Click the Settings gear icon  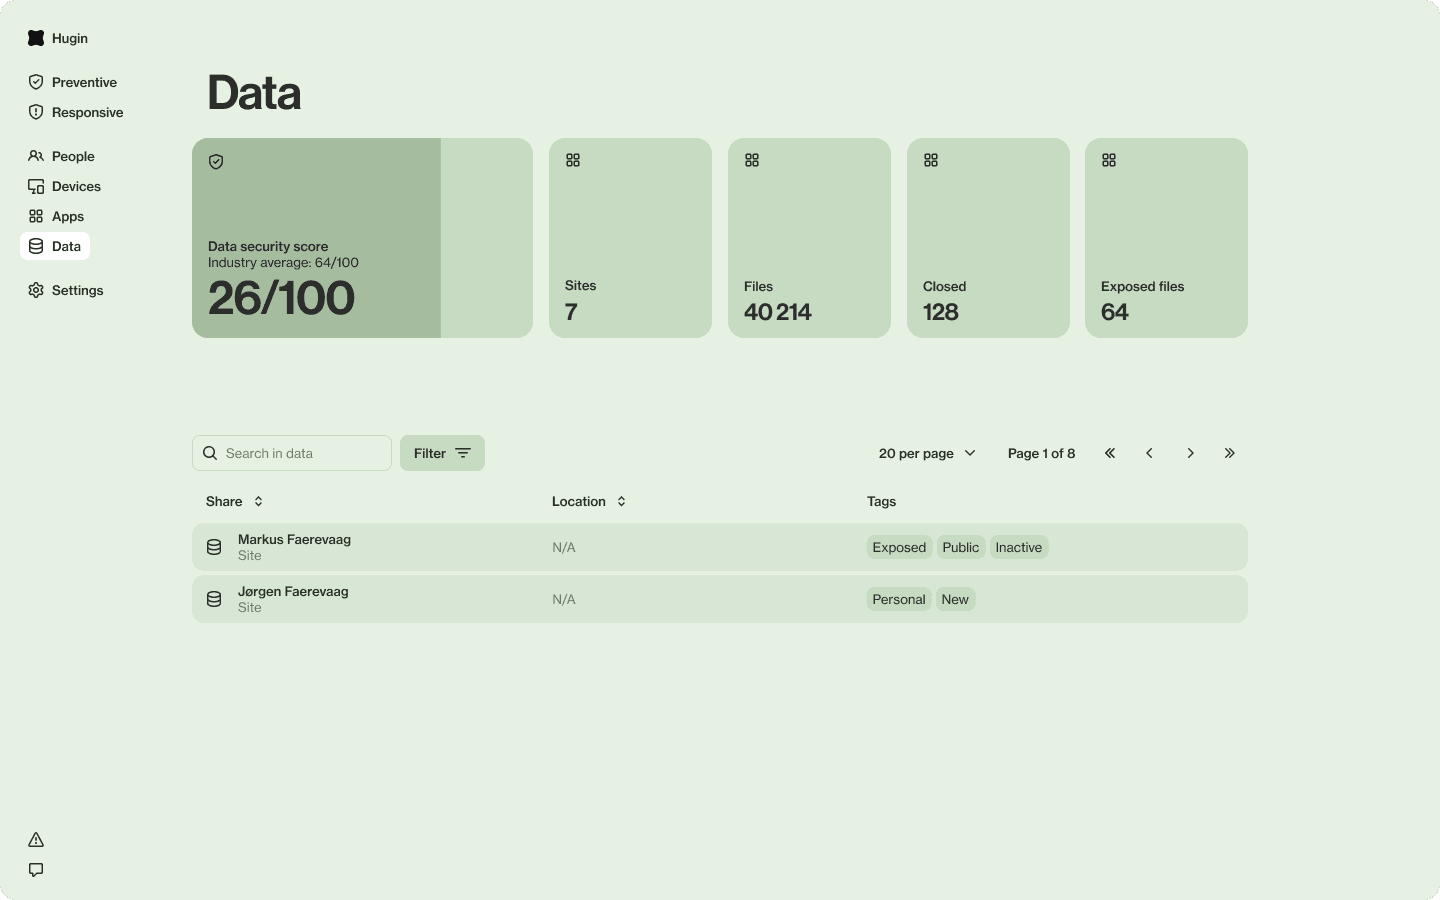click(36, 290)
